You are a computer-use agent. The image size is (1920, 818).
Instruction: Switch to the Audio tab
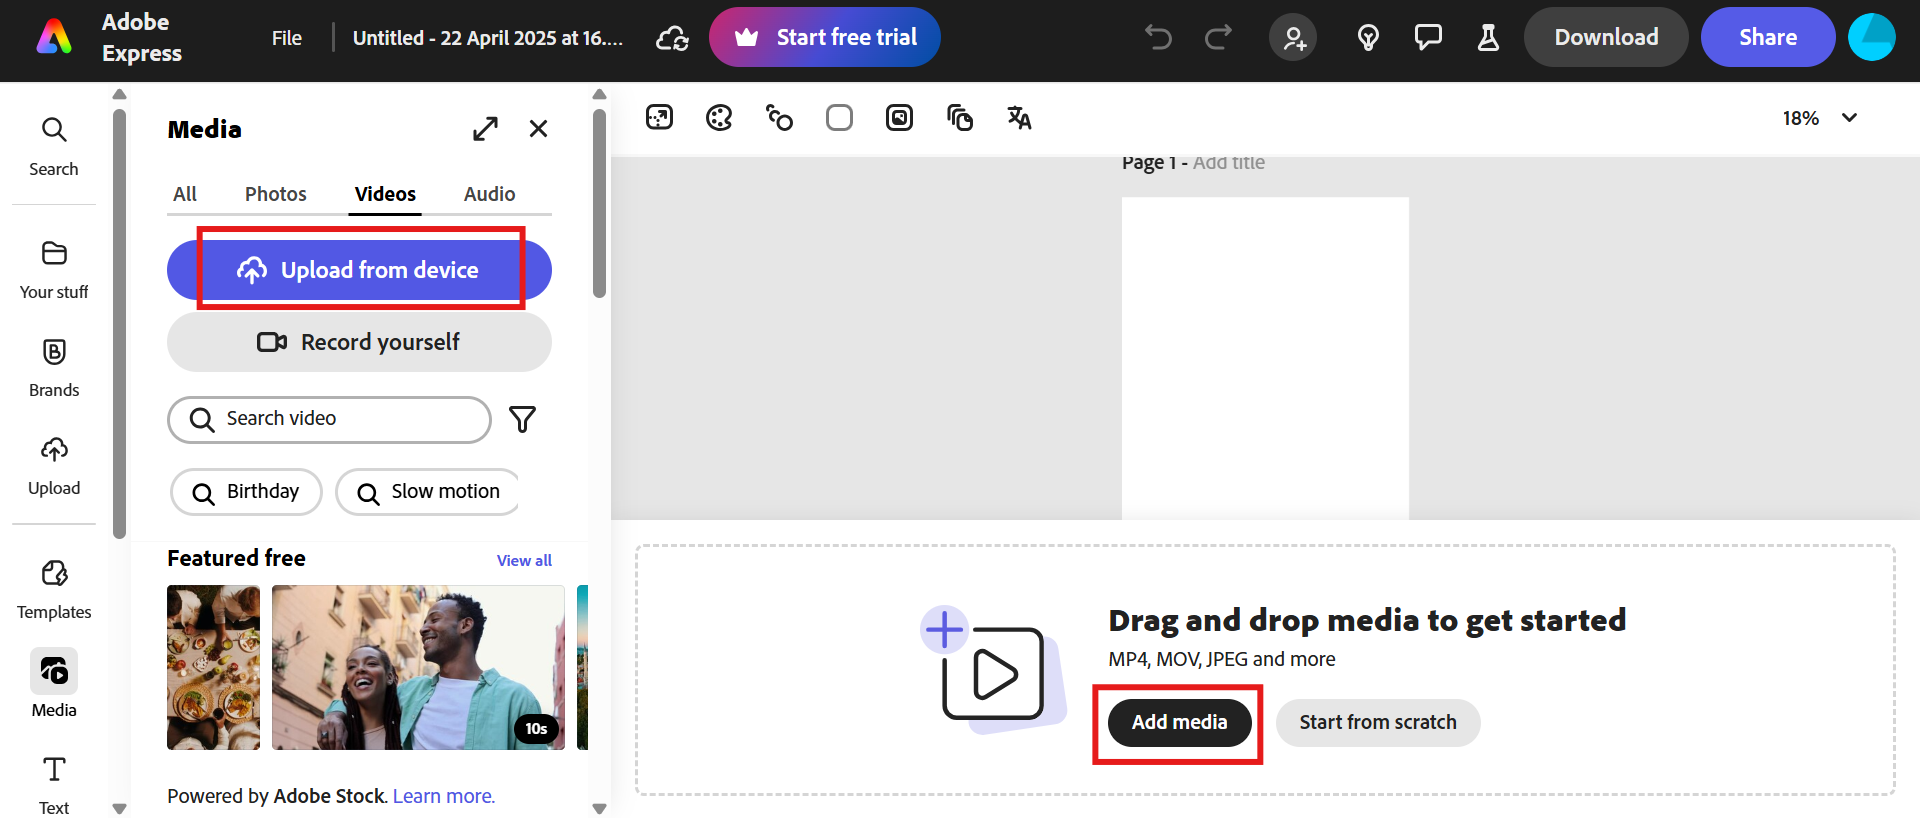click(x=490, y=194)
